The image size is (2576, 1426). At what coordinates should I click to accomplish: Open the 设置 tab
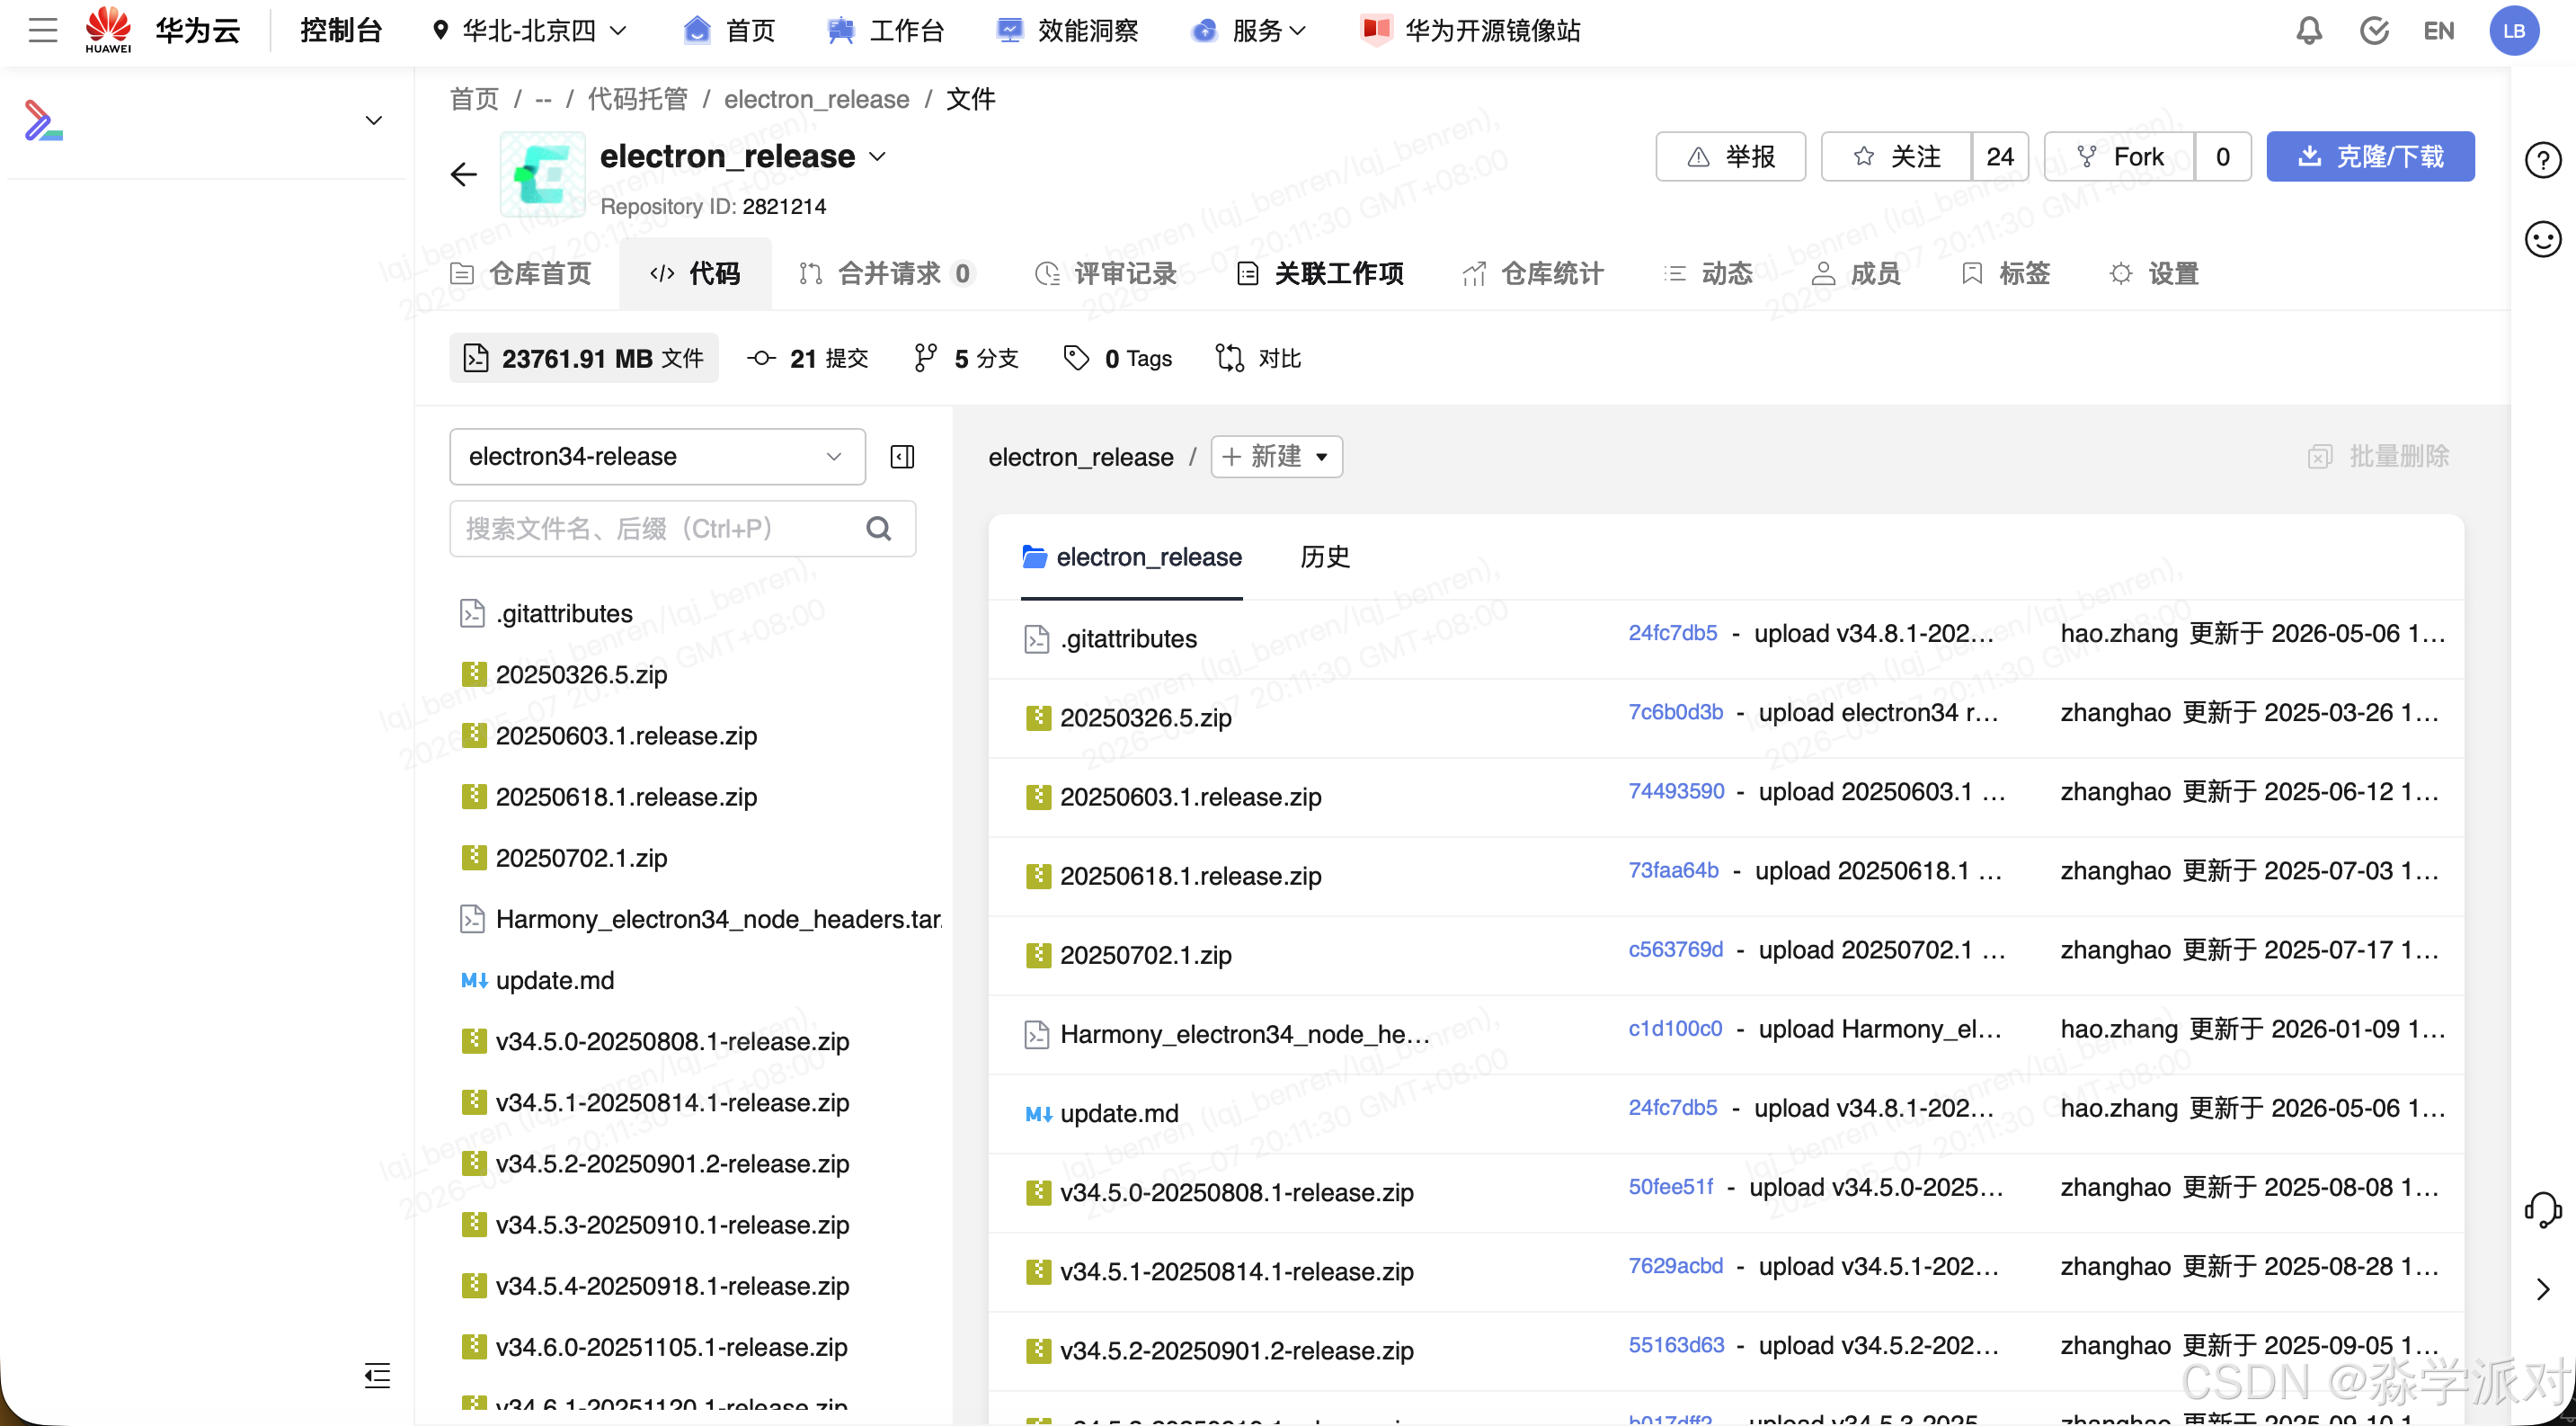pyautogui.click(x=2153, y=273)
